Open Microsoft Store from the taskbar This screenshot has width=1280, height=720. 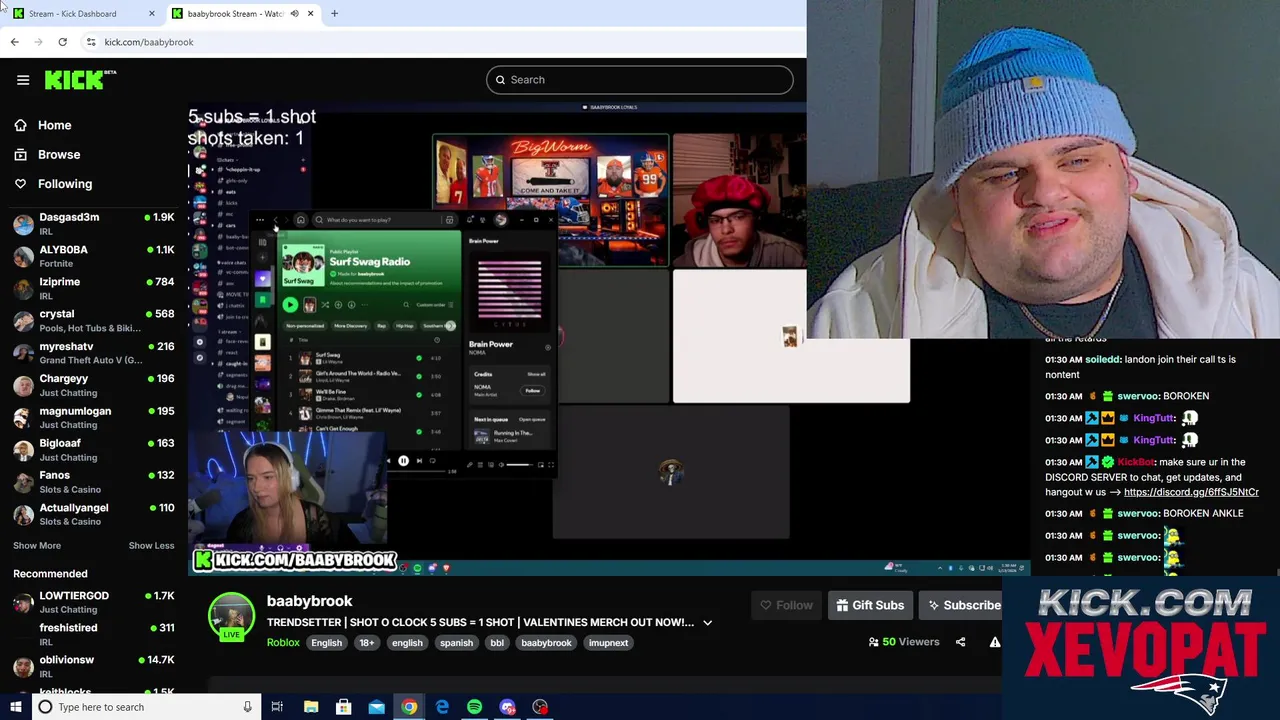[343, 707]
